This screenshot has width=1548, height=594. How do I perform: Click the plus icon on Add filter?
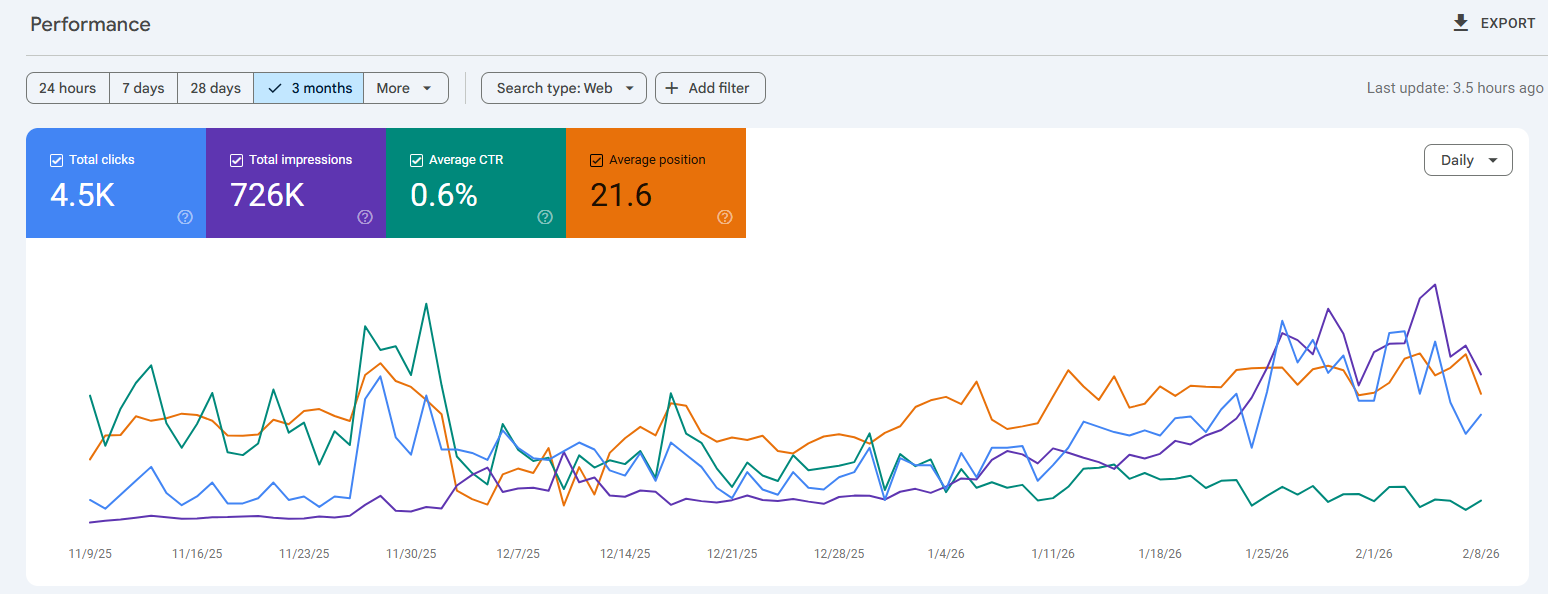(x=671, y=88)
